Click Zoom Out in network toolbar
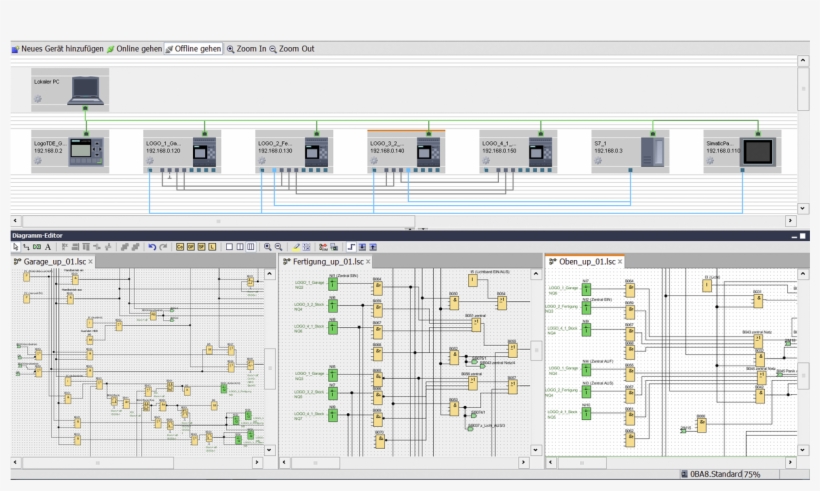The width and height of the screenshot is (820, 491). (x=291, y=48)
